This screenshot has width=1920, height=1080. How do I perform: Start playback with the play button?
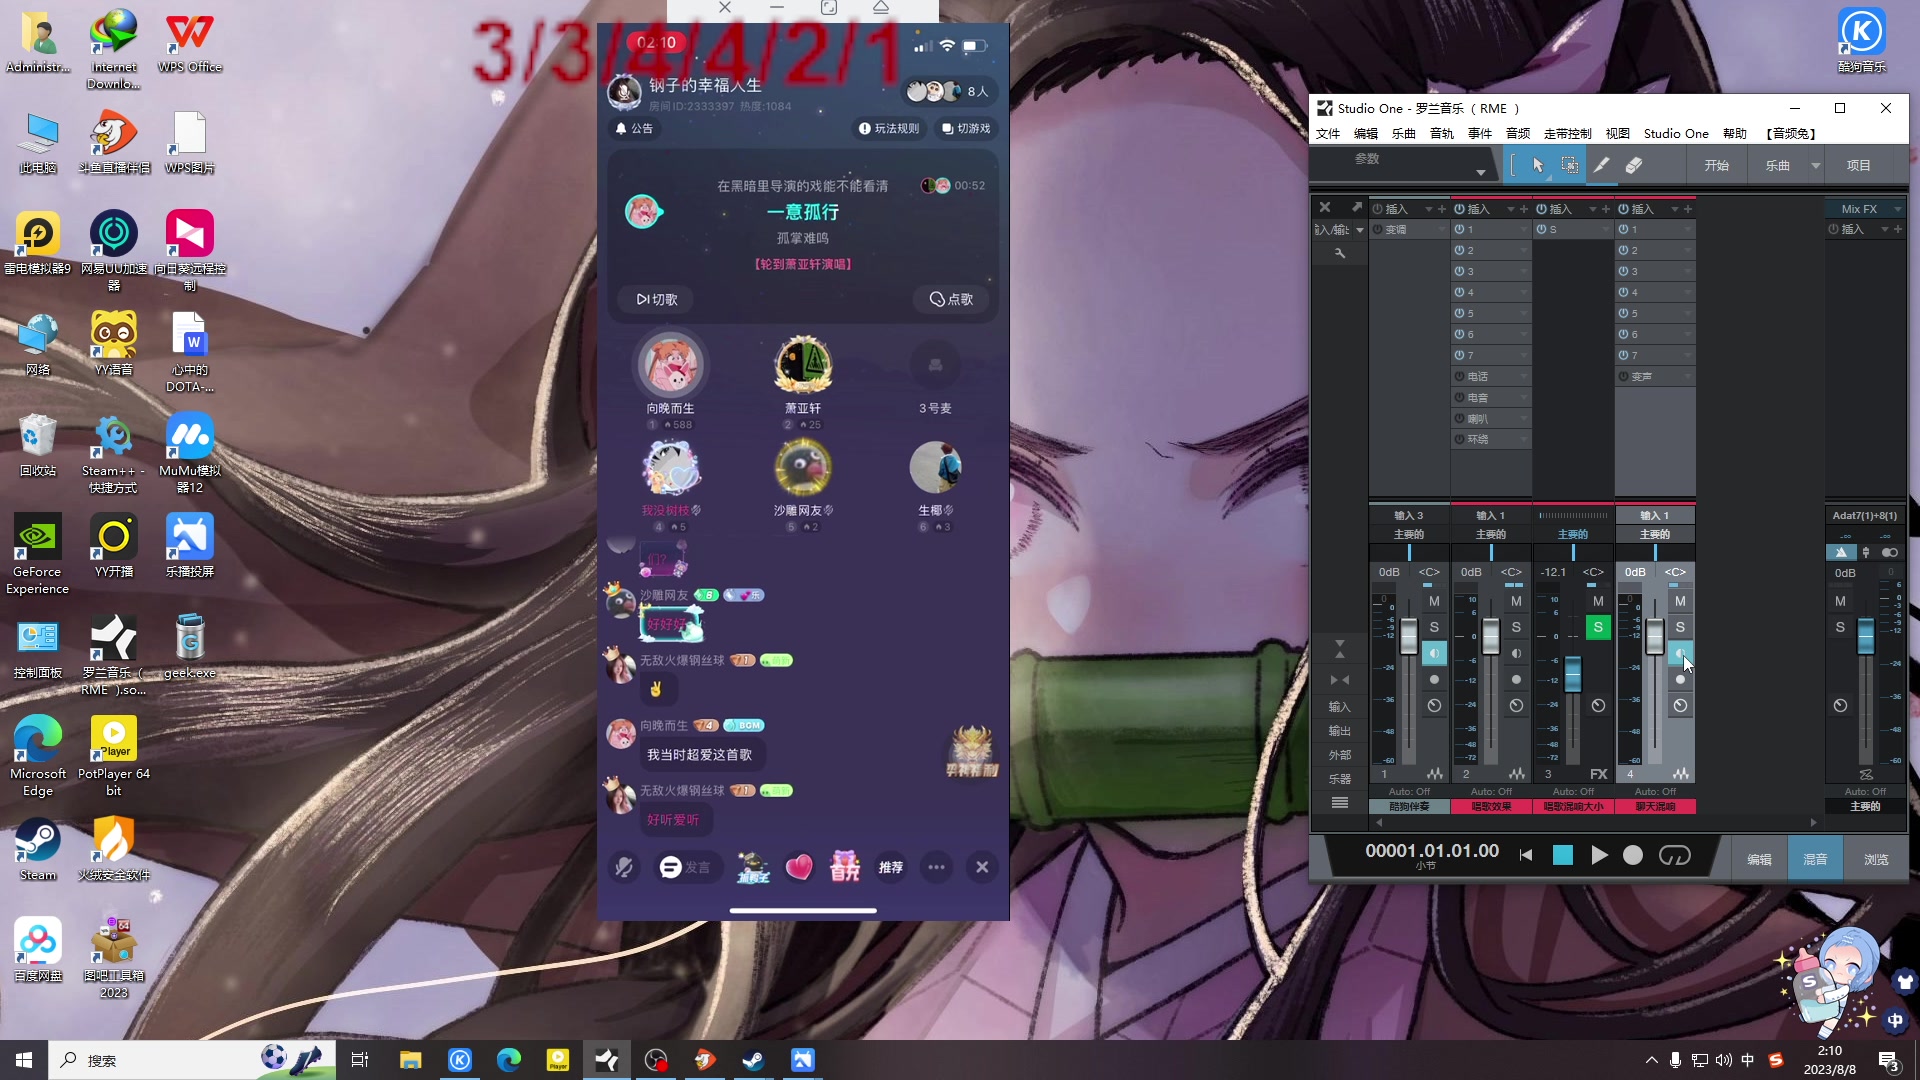click(1599, 855)
